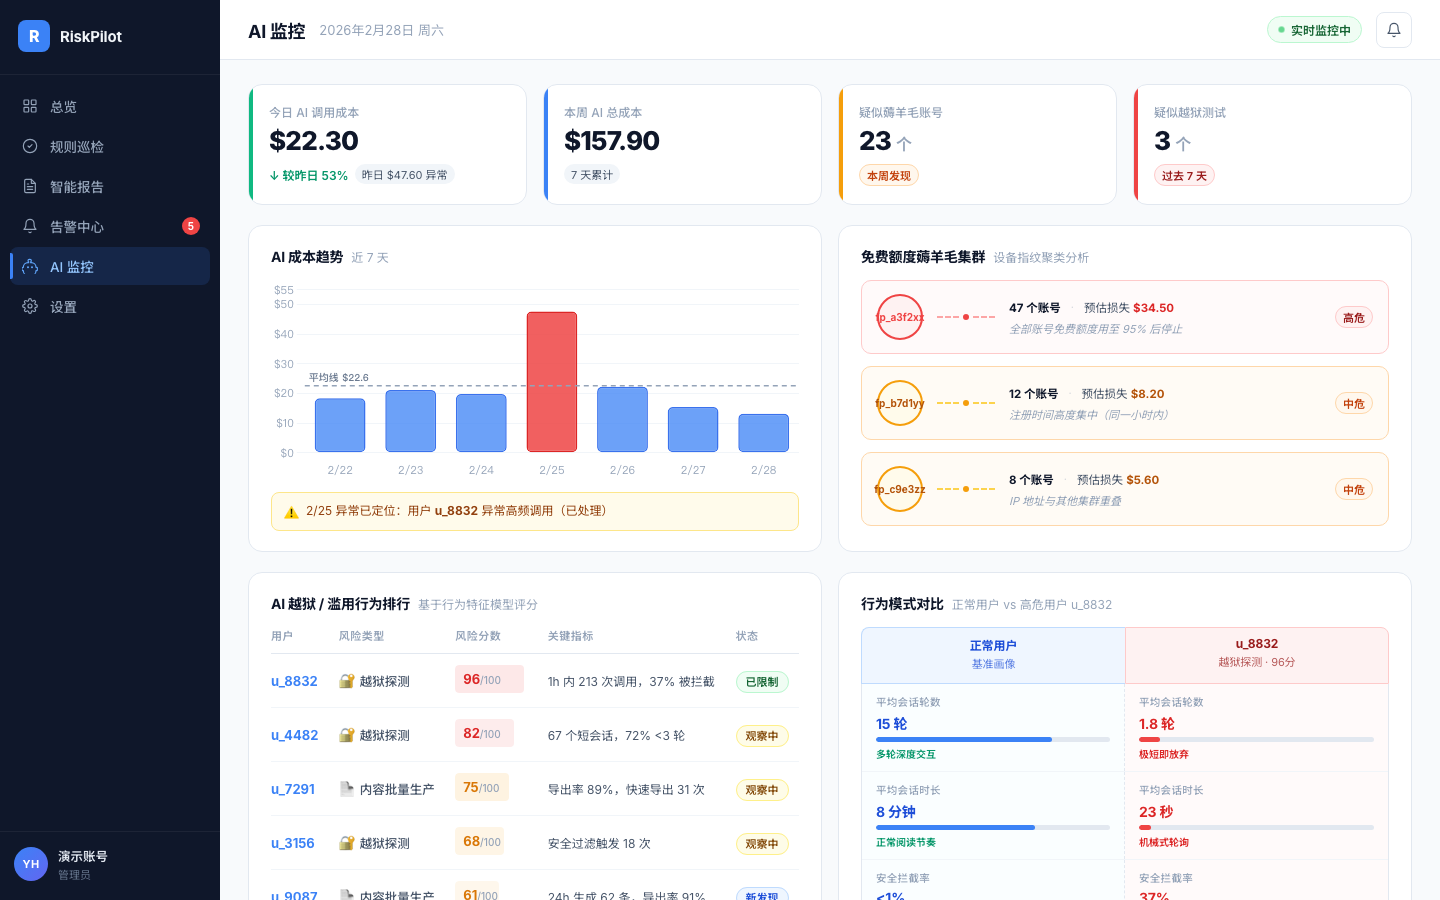The image size is (1440, 900).
Task: Click the fp_a3f2xz fingerprint cluster icon
Action: click(x=900, y=317)
